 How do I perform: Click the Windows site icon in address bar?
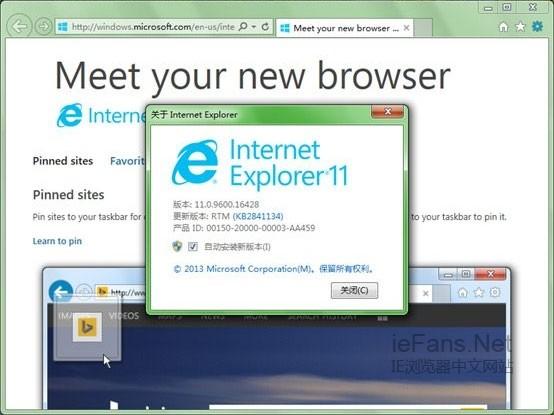(63, 27)
